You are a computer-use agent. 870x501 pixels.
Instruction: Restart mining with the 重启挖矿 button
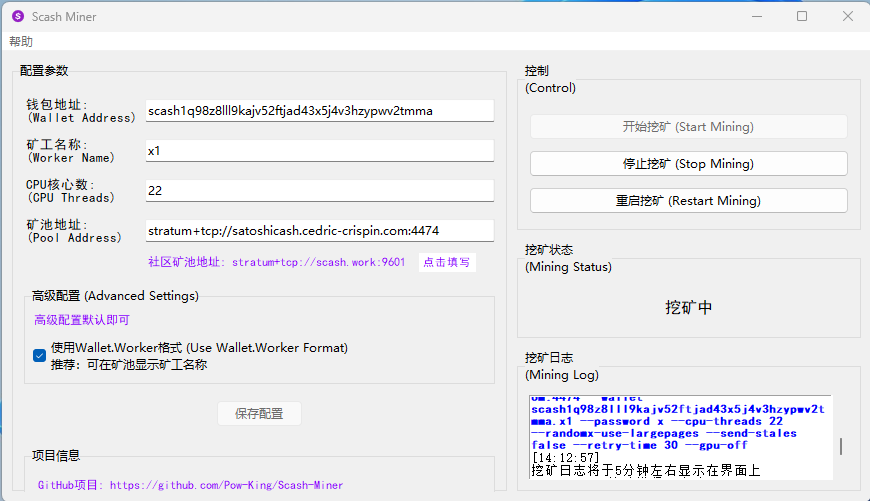tap(689, 201)
